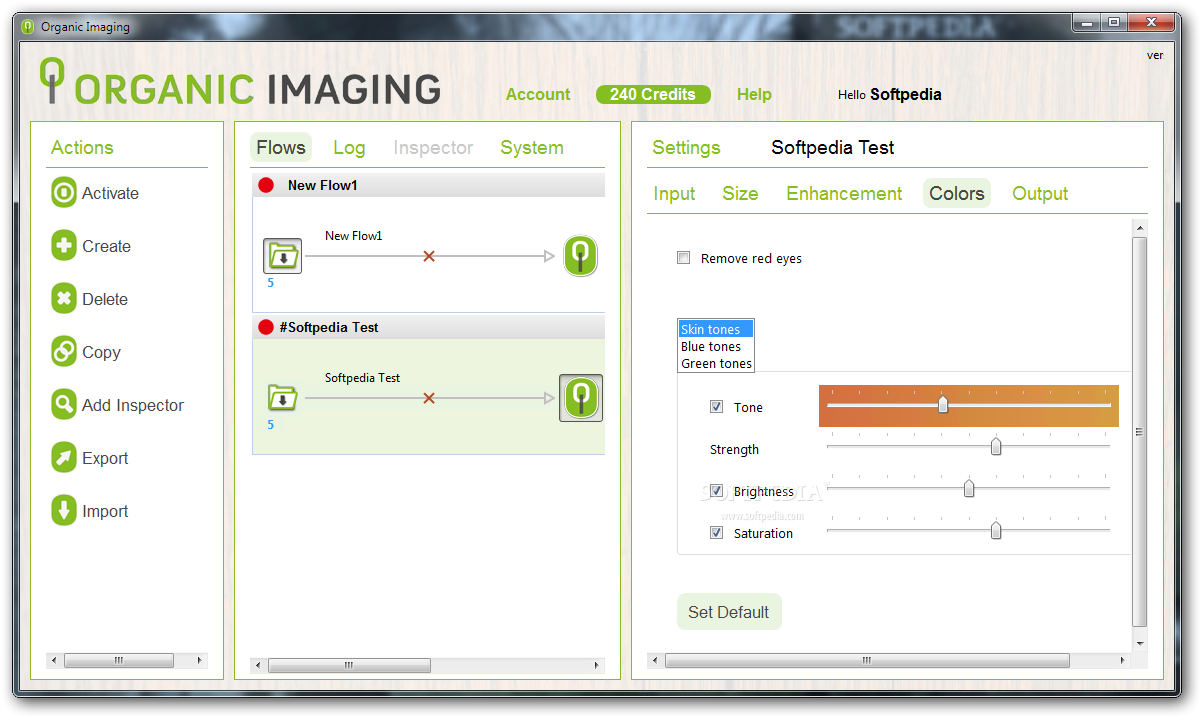Click the Tone color slider handle
Viewport: 1202px width, 718px height.
point(943,405)
